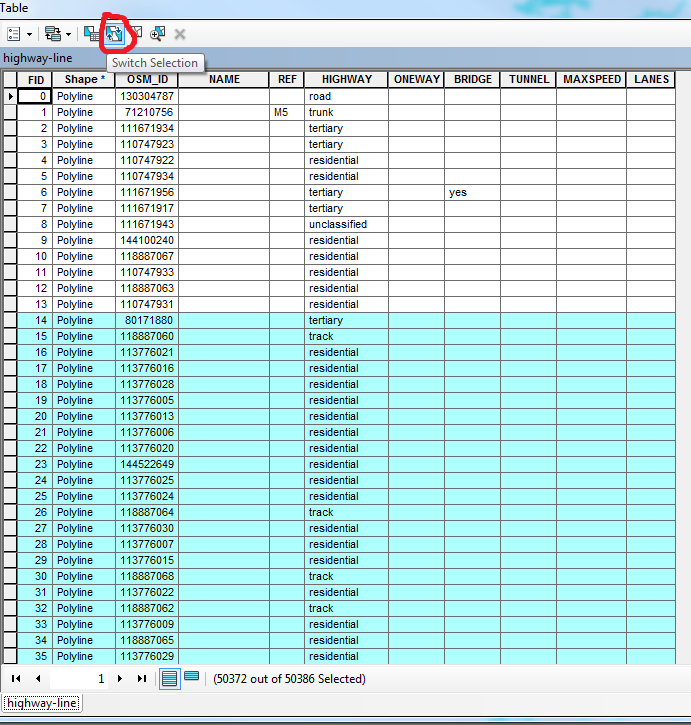This screenshot has width=691, height=725.
Task: Click the Switch Selection icon
Action: (114, 34)
